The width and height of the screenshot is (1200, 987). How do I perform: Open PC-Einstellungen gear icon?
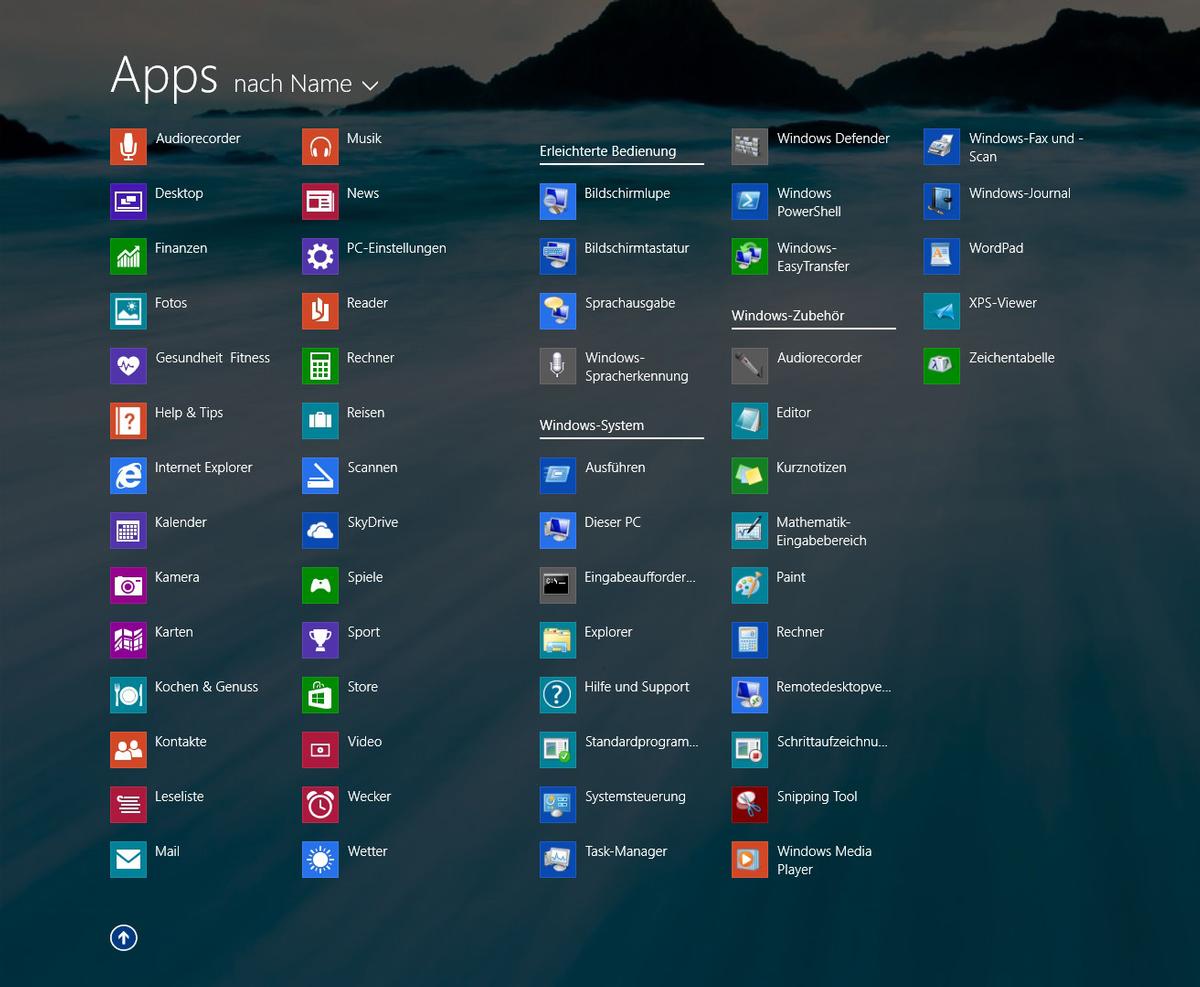coord(320,257)
